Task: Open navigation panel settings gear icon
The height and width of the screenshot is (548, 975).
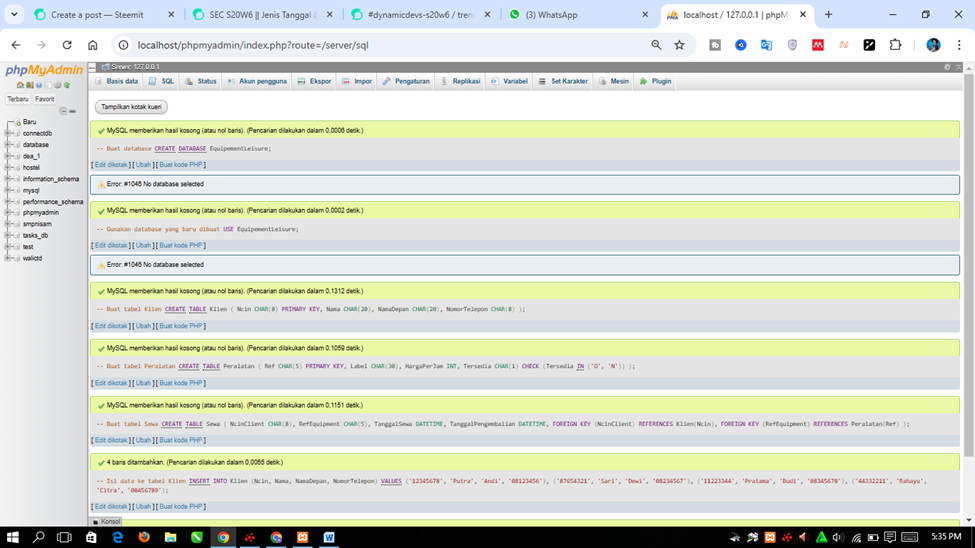Action: coord(58,85)
